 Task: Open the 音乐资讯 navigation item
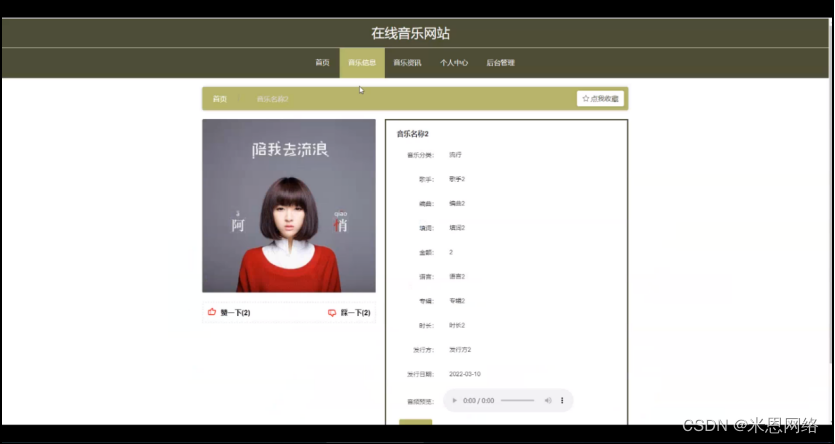(407, 63)
